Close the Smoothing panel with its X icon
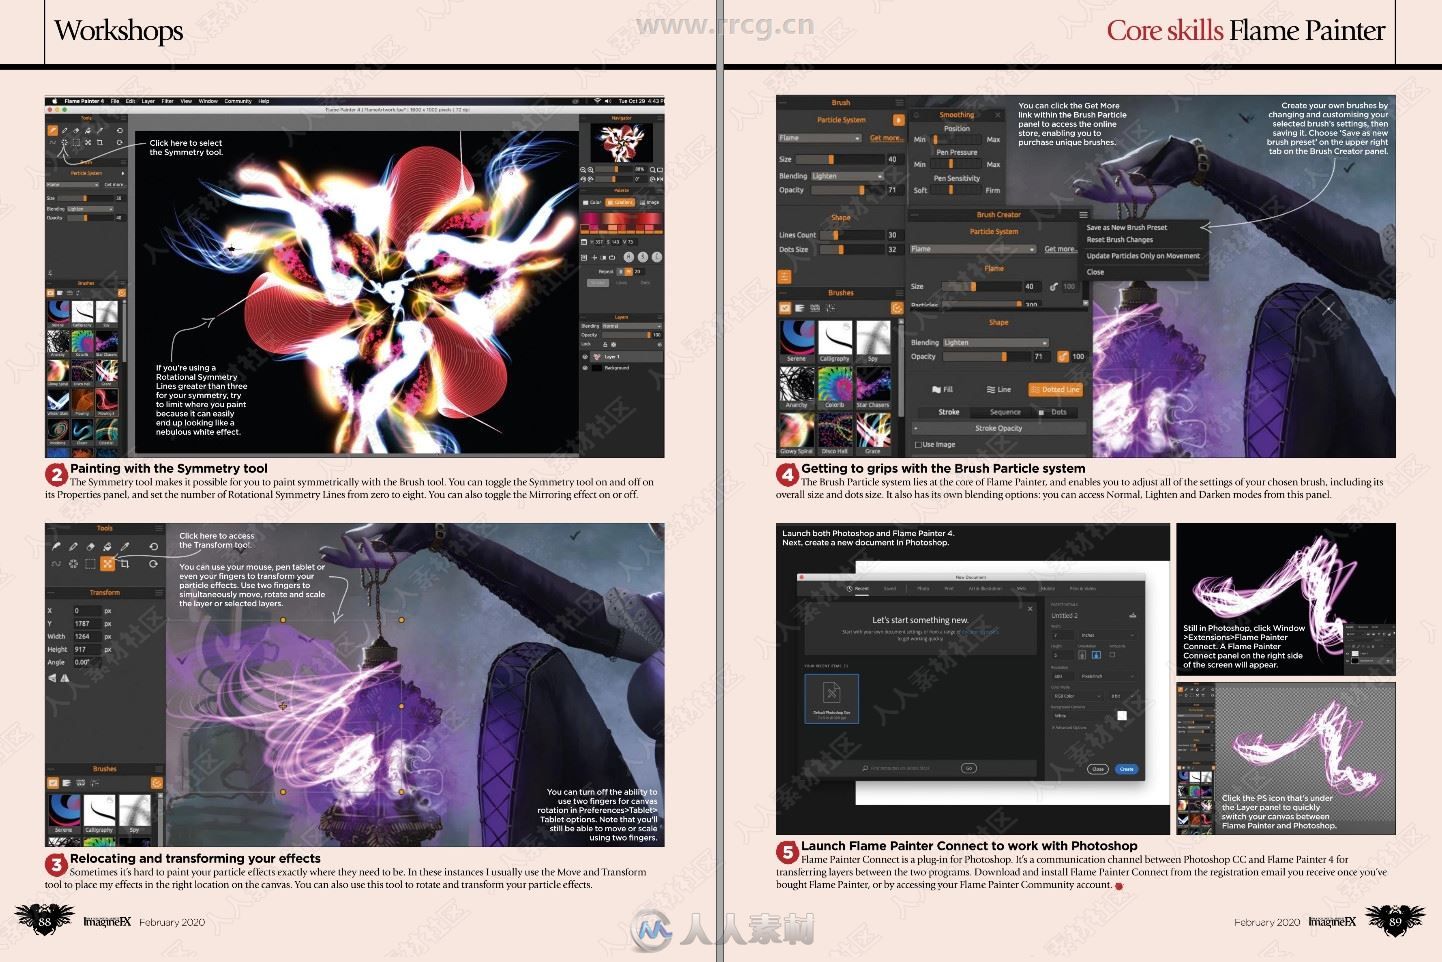The image size is (1442, 962). (x=997, y=115)
